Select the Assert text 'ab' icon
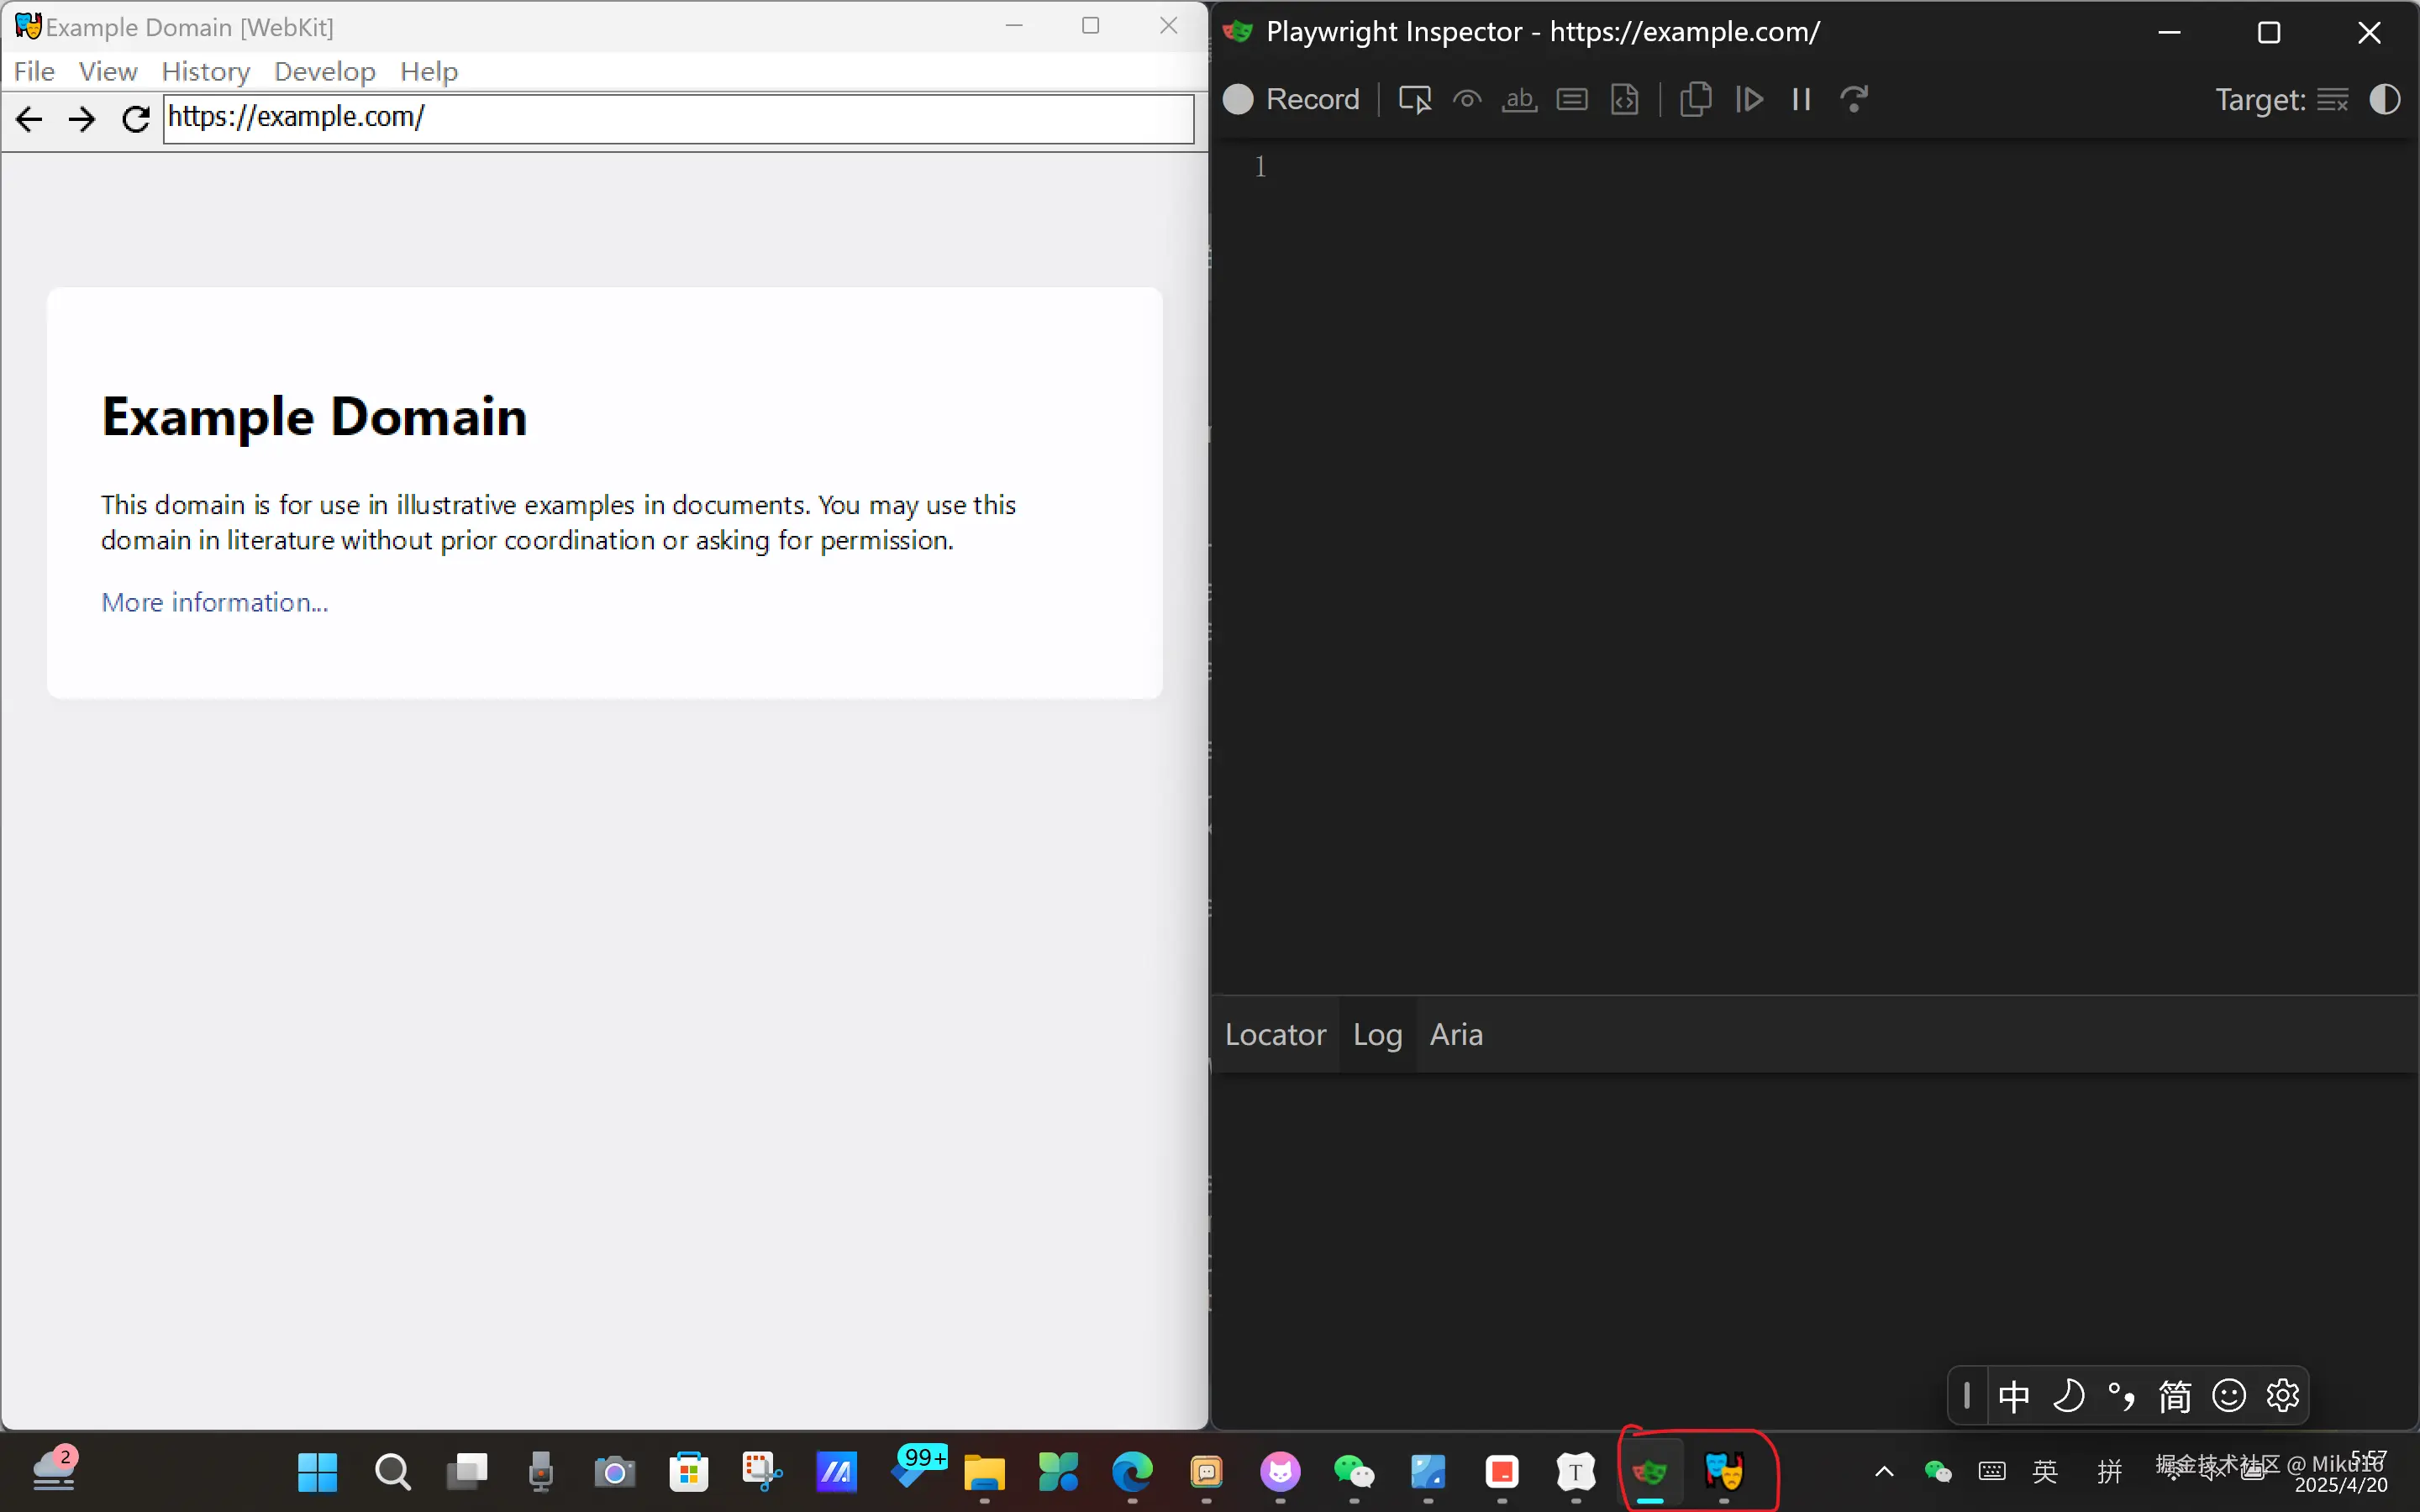Screen dimensions: 2420x1512 coord(1519,99)
